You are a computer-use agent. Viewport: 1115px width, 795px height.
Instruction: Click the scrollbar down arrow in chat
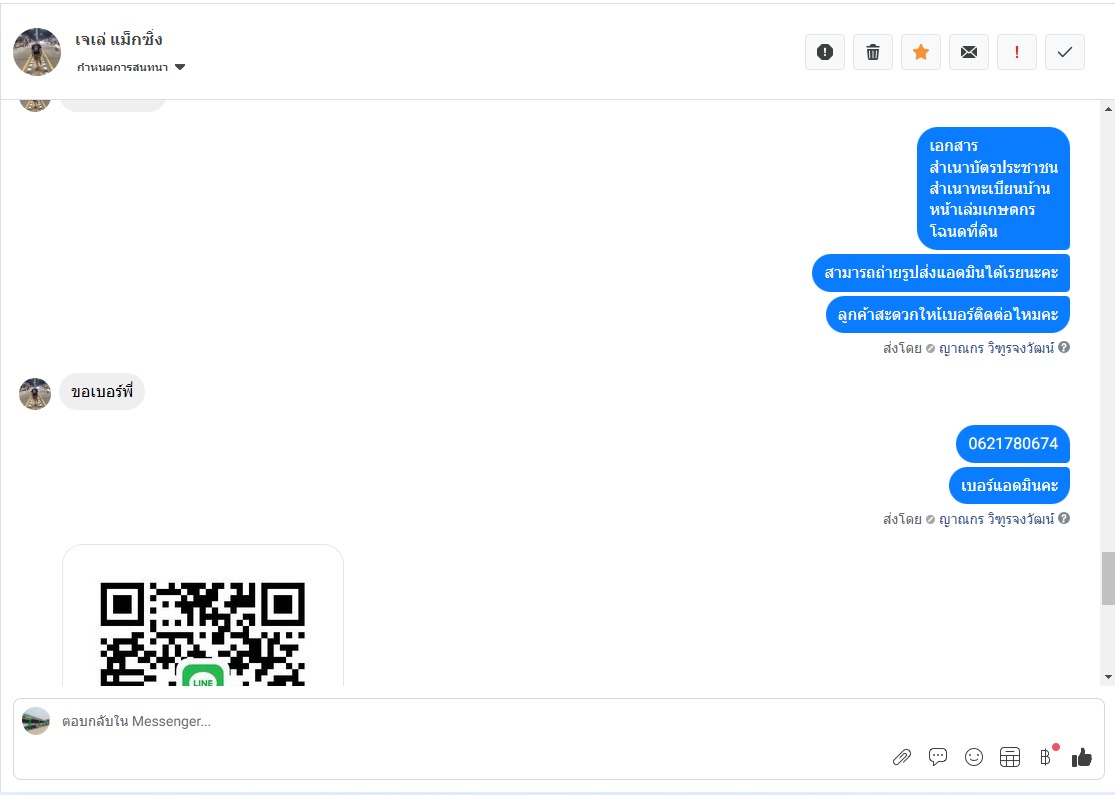(1108, 677)
